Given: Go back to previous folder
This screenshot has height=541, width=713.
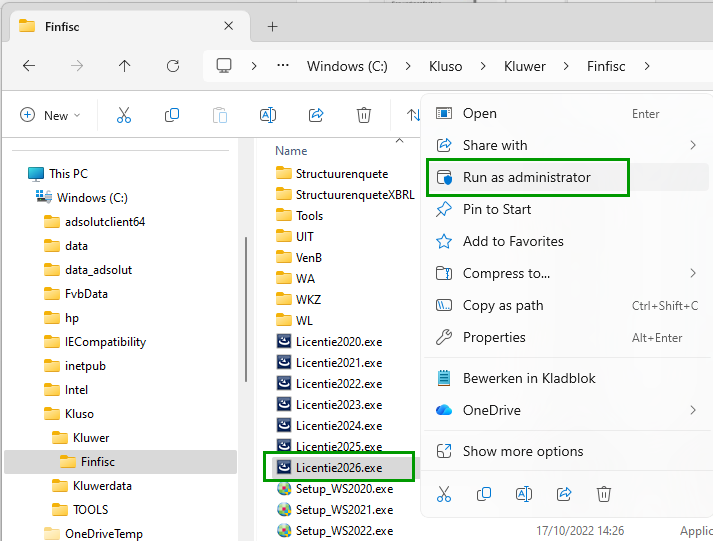Looking at the screenshot, I should point(29,66).
